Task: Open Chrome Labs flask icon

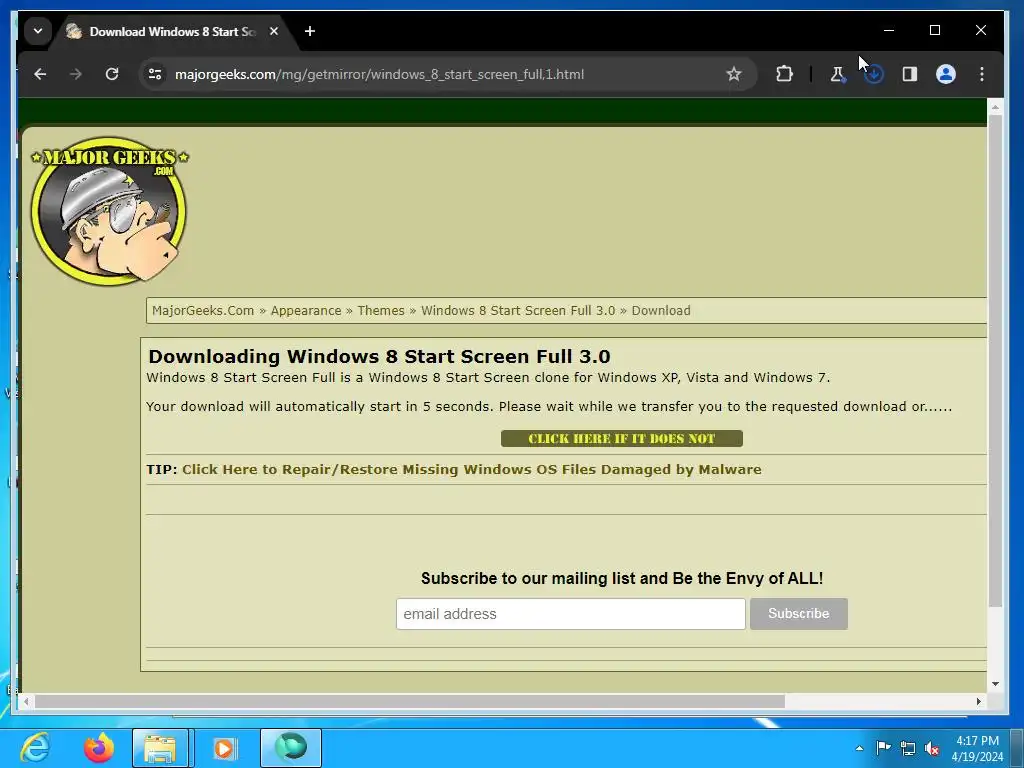Action: pos(837,74)
